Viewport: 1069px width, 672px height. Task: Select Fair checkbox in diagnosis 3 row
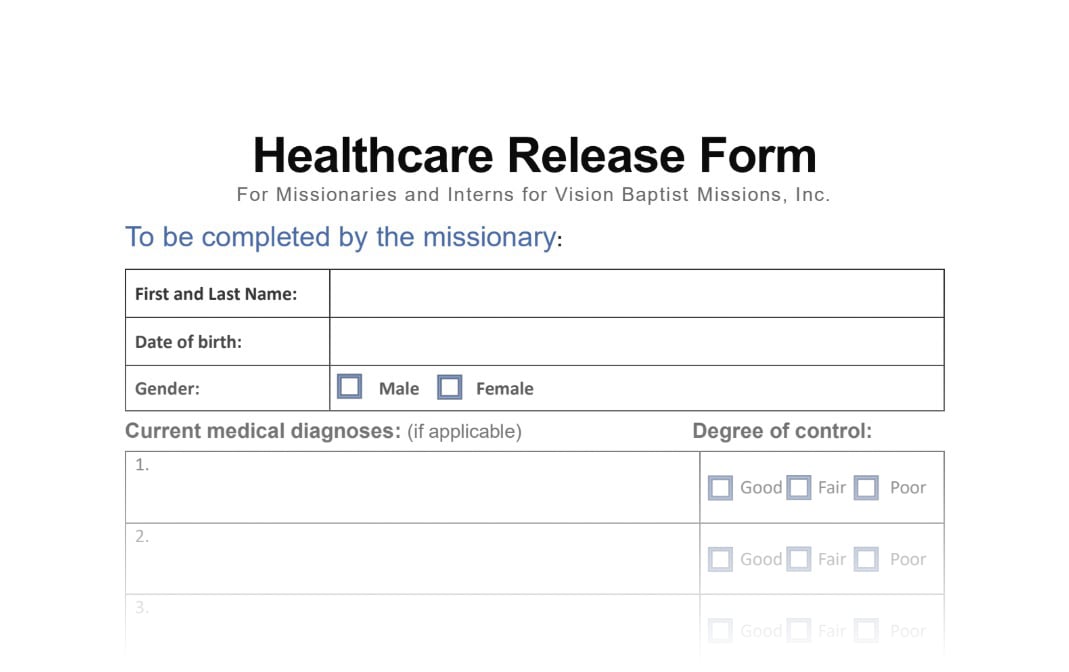pyautogui.click(x=798, y=631)
